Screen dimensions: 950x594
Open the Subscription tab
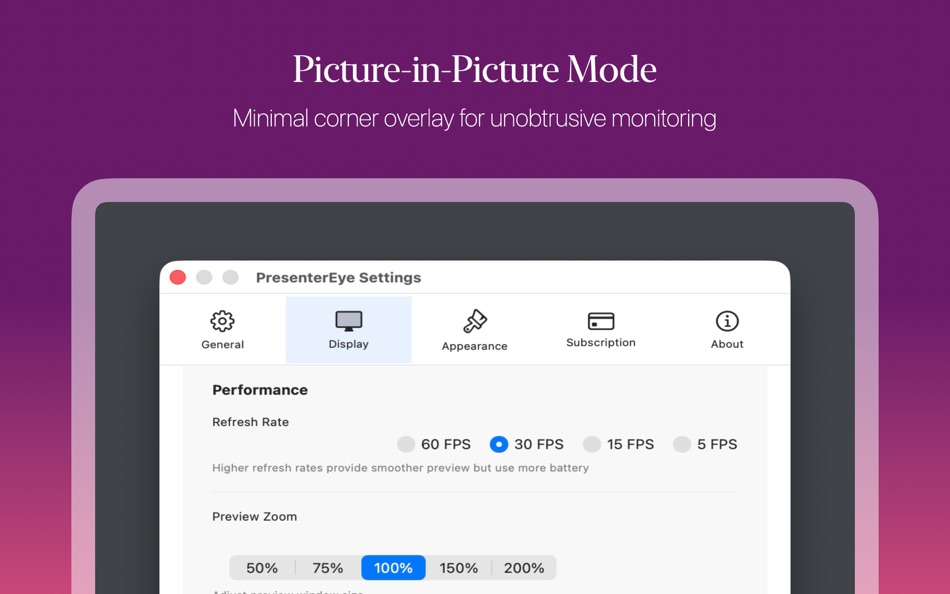(x=600, y=330)
